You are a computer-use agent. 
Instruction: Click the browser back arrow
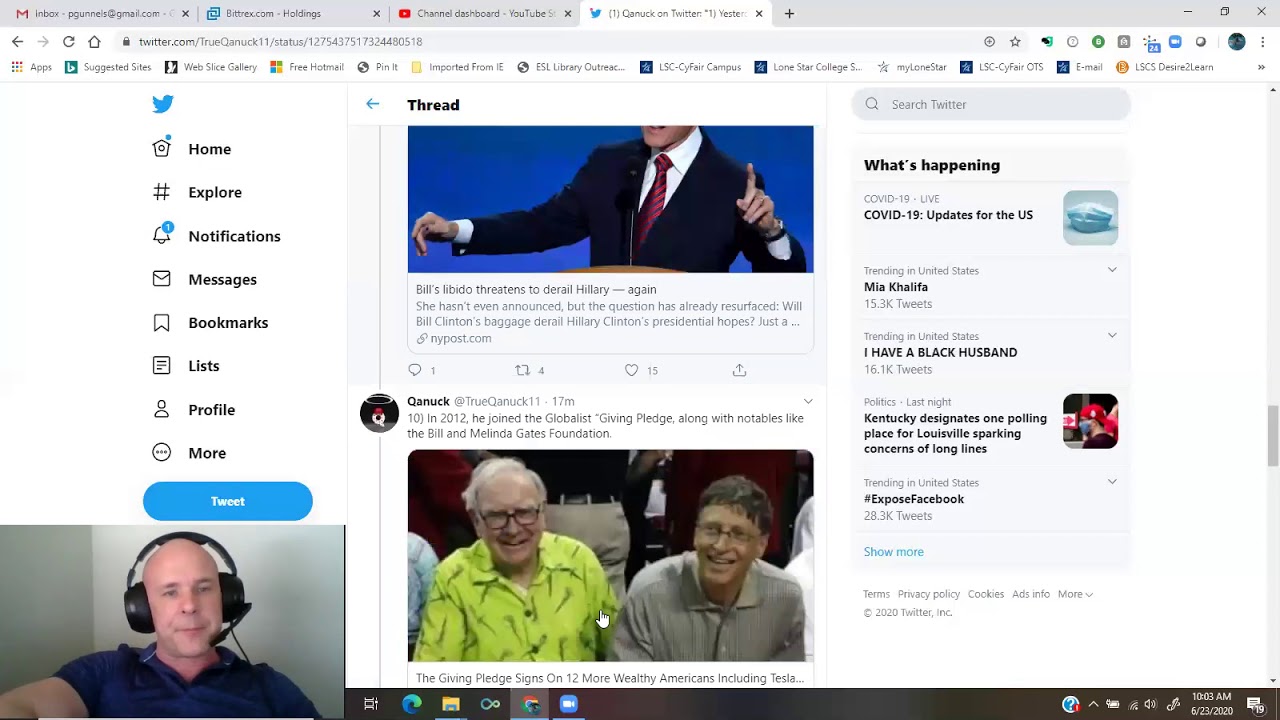[x=17, y=41]
